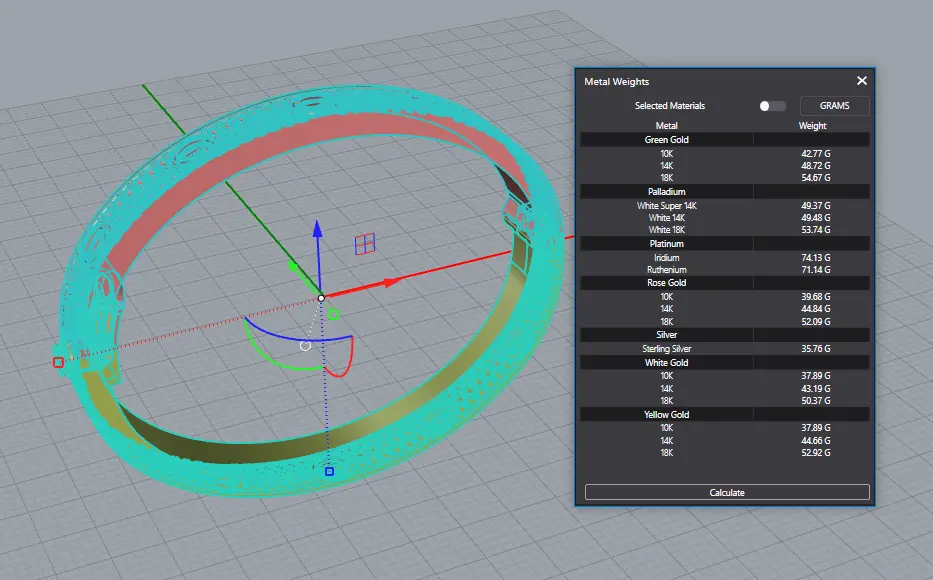Select the Sterling Silver weight row
Image resolution: width=933 pixels, height=580 pixels.
click(x=725, y=349)
